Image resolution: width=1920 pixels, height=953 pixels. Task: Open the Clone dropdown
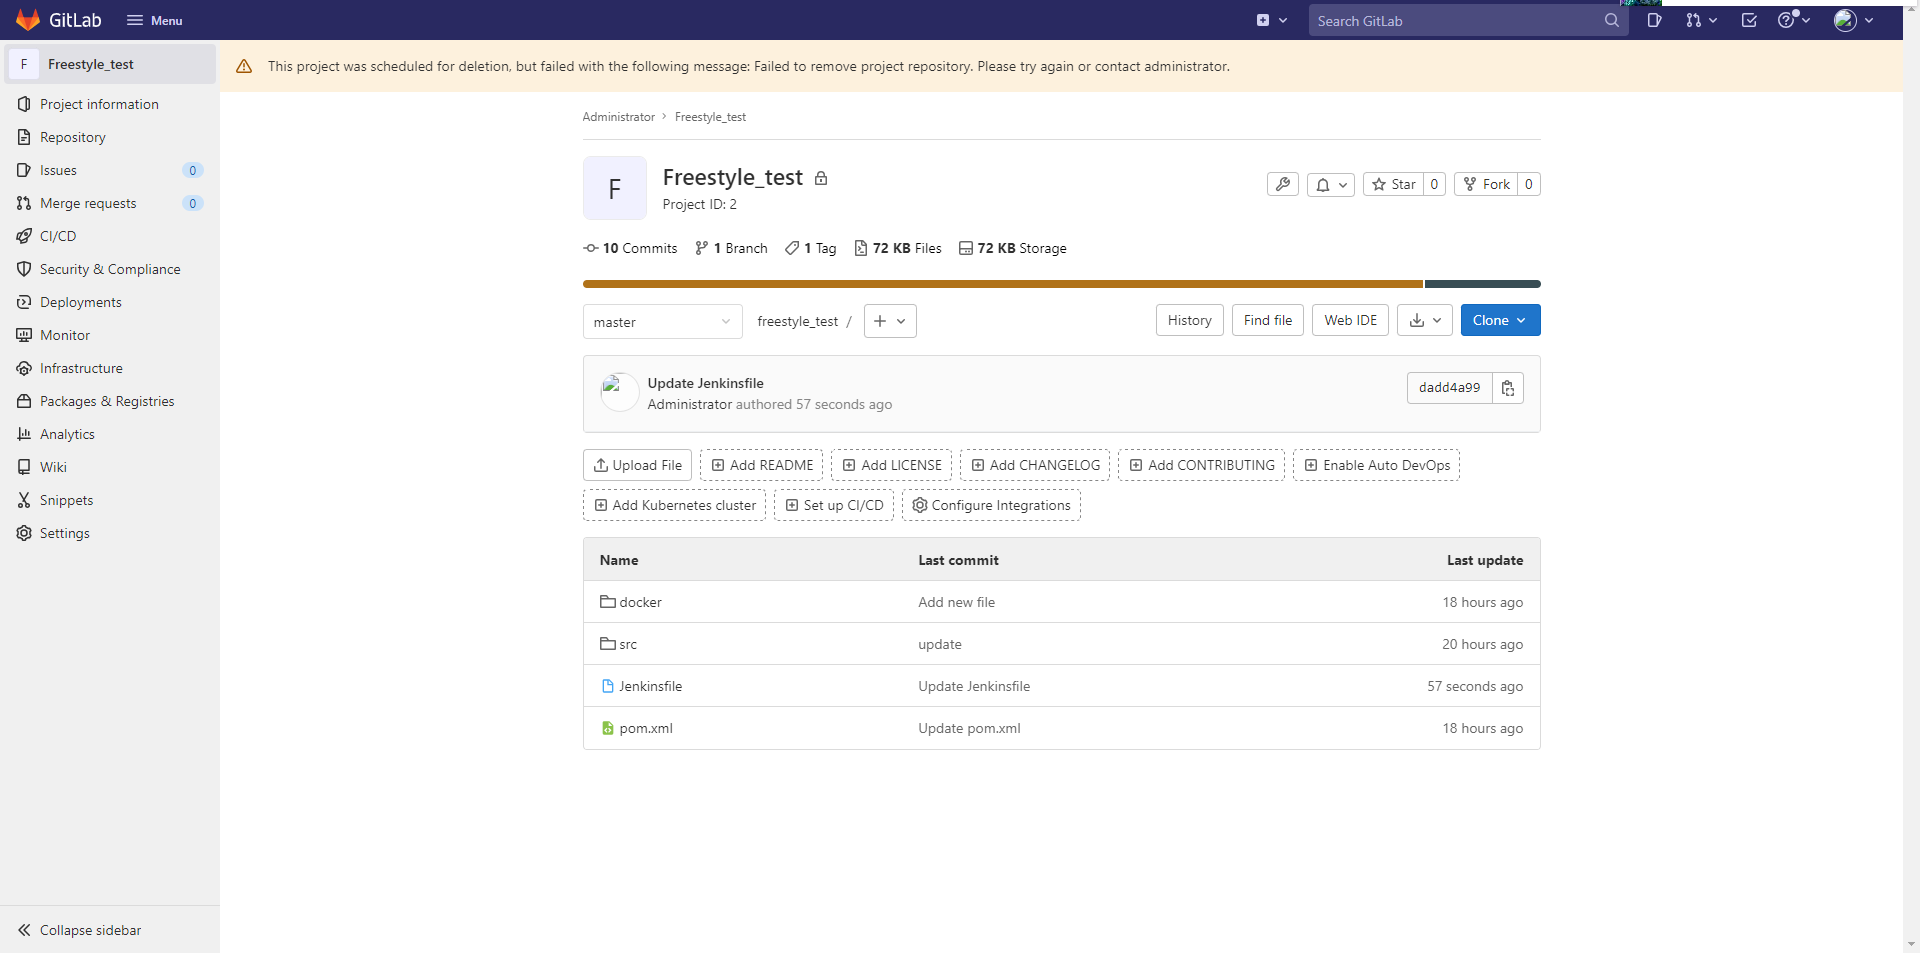(1499, 320)
